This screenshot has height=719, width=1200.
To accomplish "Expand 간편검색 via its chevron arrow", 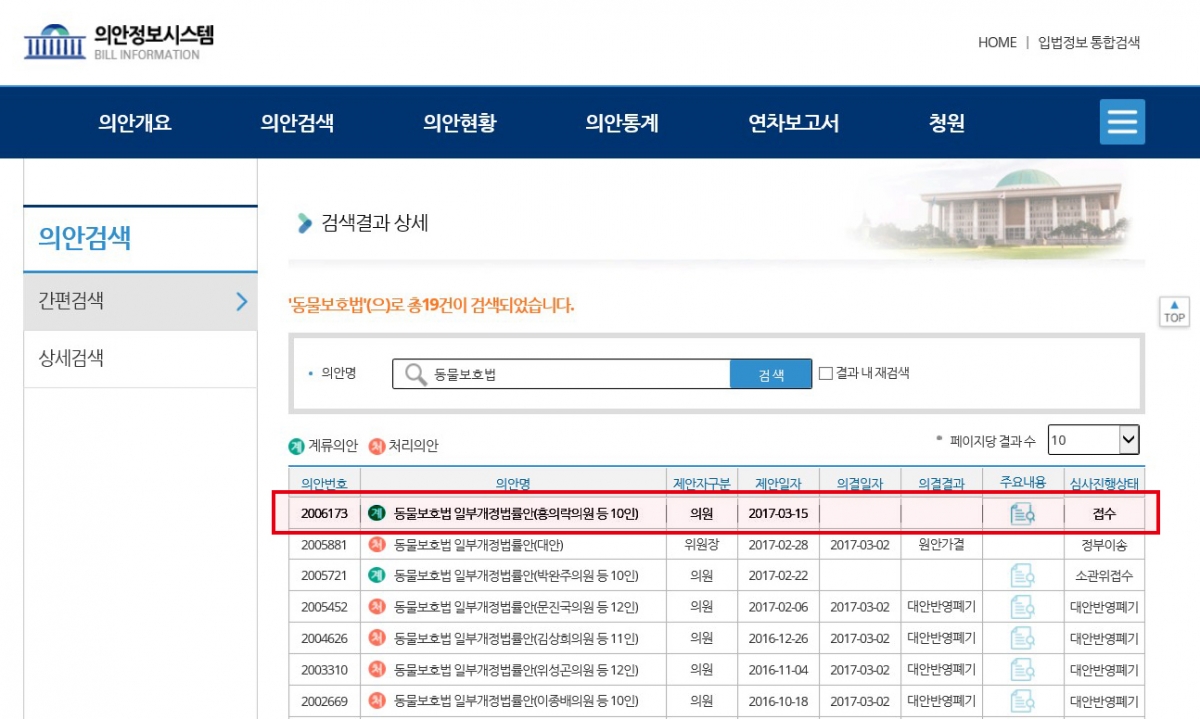I will [241, 301].
